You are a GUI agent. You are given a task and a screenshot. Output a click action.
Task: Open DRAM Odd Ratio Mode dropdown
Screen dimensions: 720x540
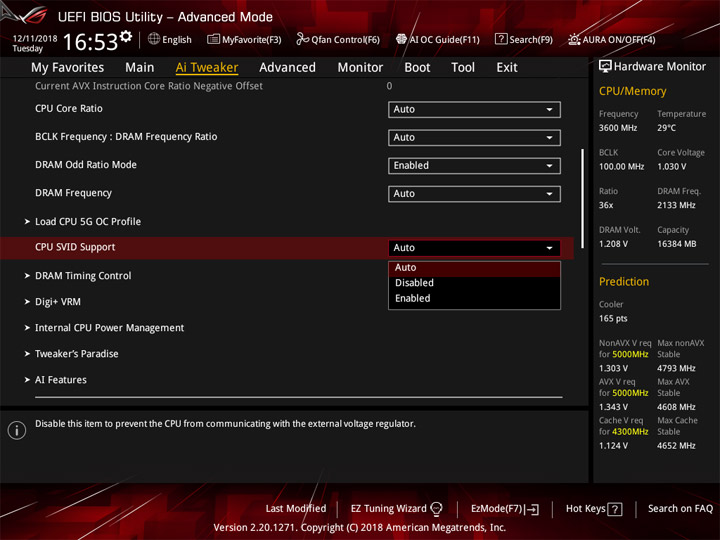click(x=474, y=165)
